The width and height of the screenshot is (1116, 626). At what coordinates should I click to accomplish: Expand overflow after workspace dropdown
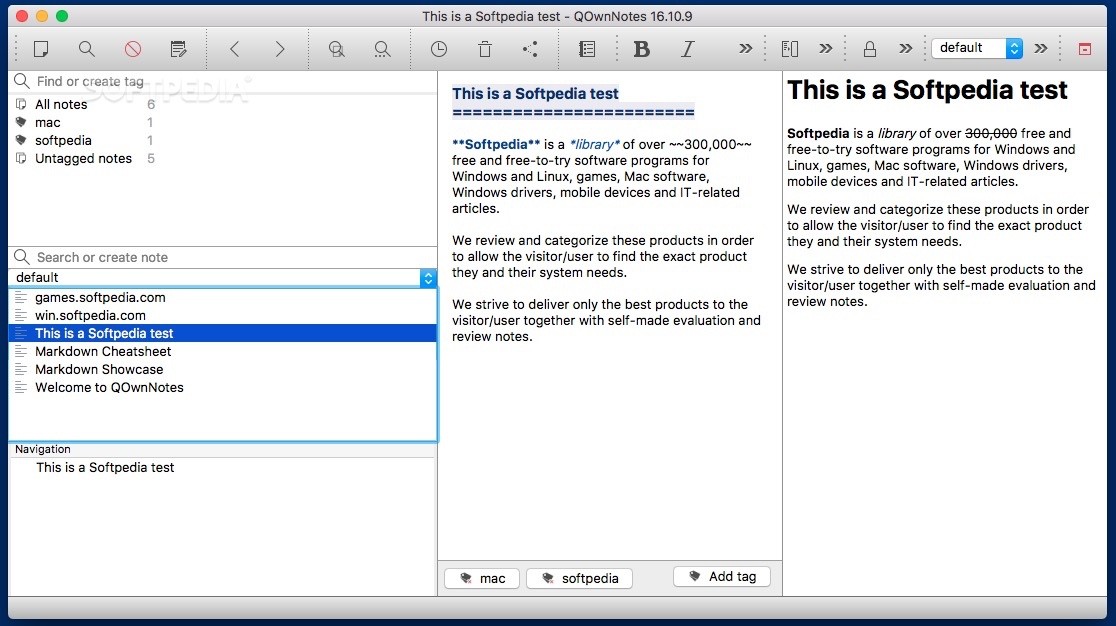1041,48
